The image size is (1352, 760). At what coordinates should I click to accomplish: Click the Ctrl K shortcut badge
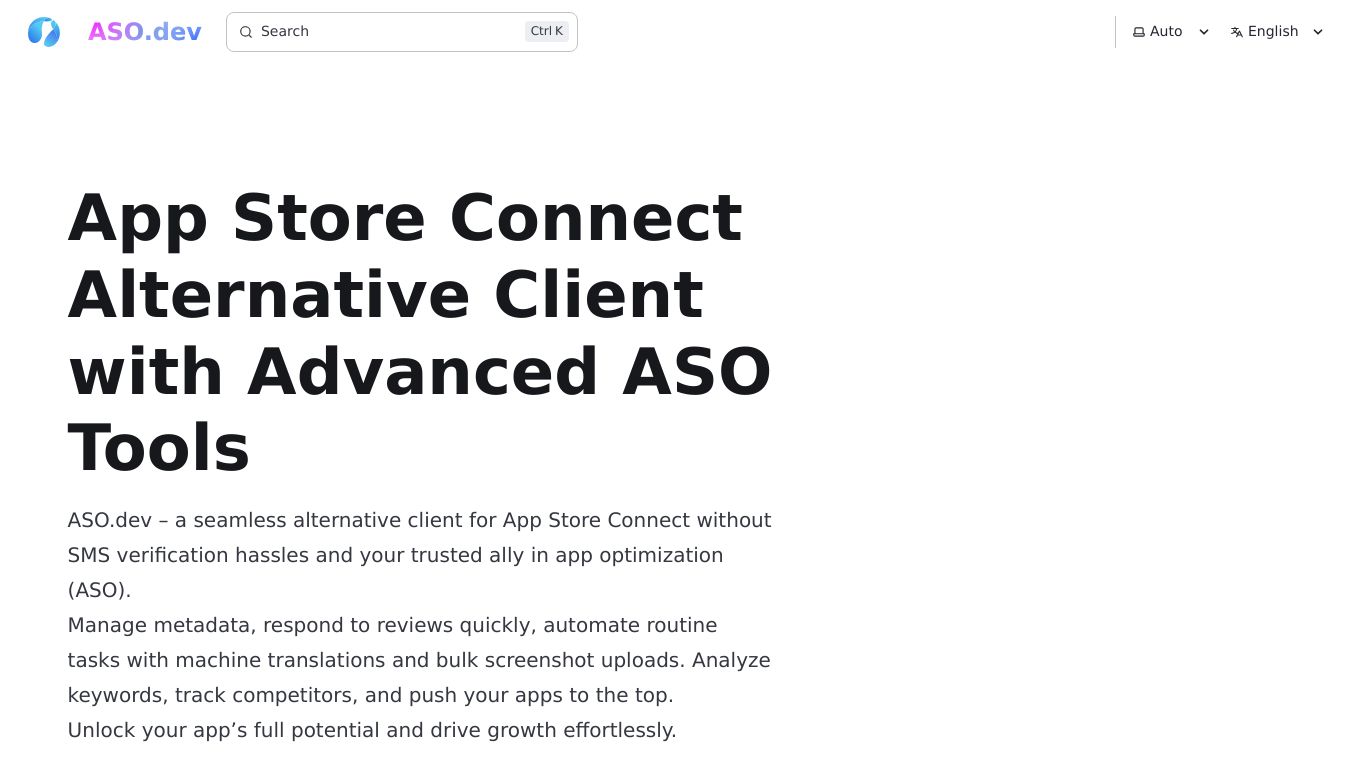(547, 31)
